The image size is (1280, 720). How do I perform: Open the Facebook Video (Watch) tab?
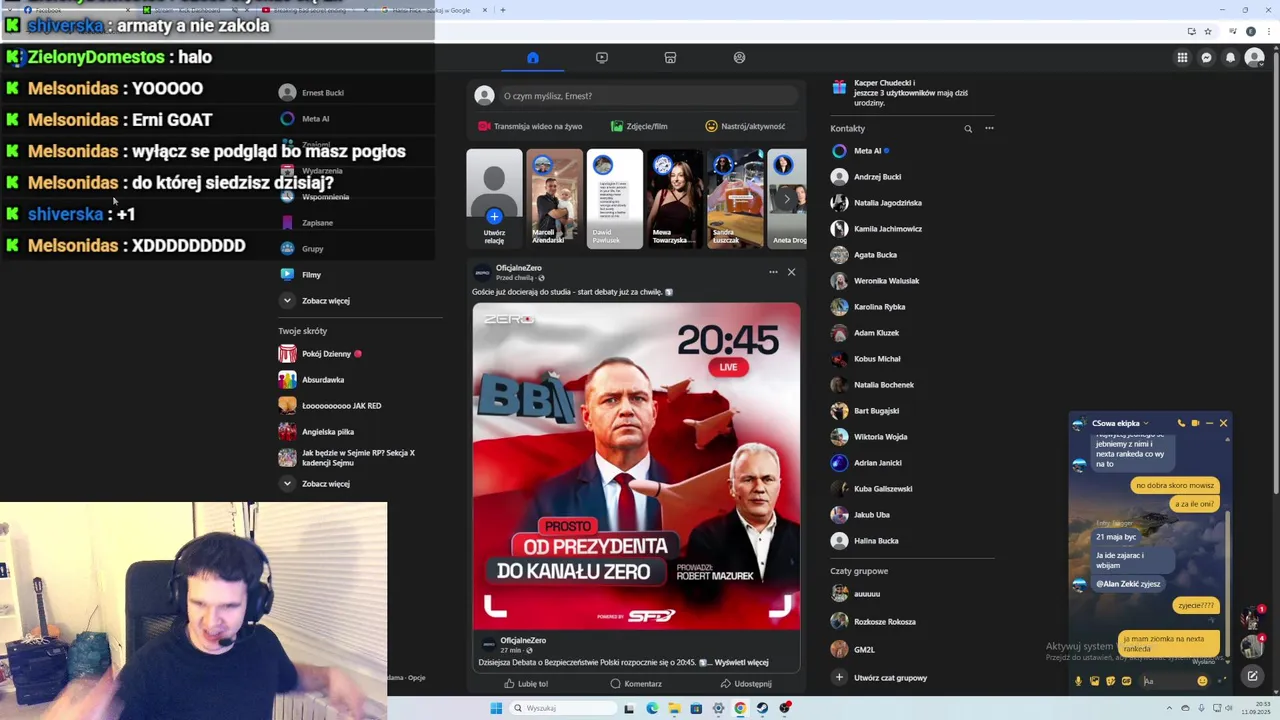tap(601, 58)
